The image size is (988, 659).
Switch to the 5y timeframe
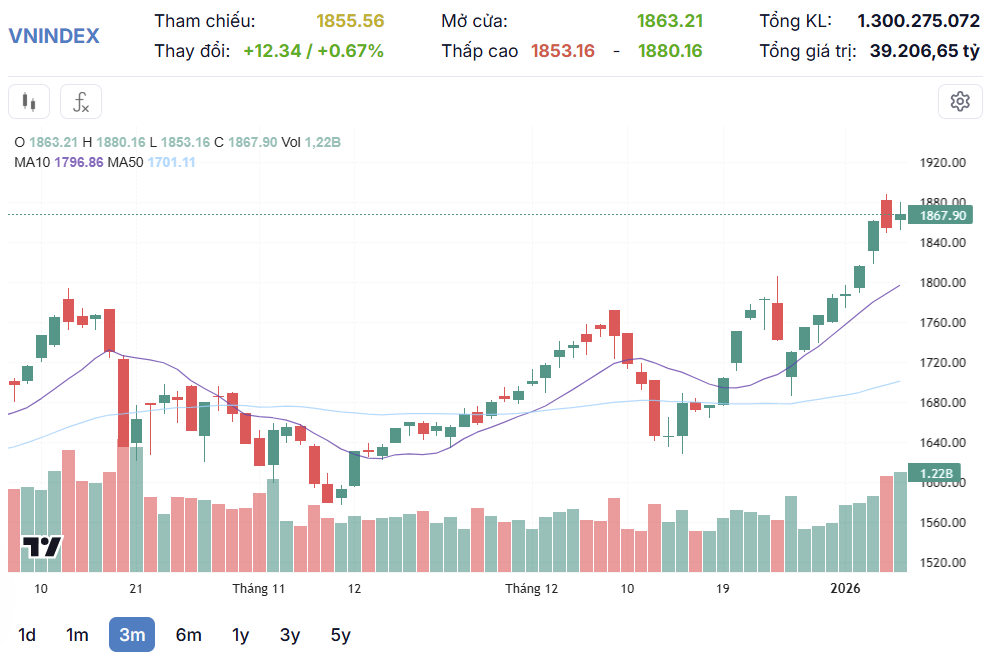pyautogui.click(x=341, y=634)
